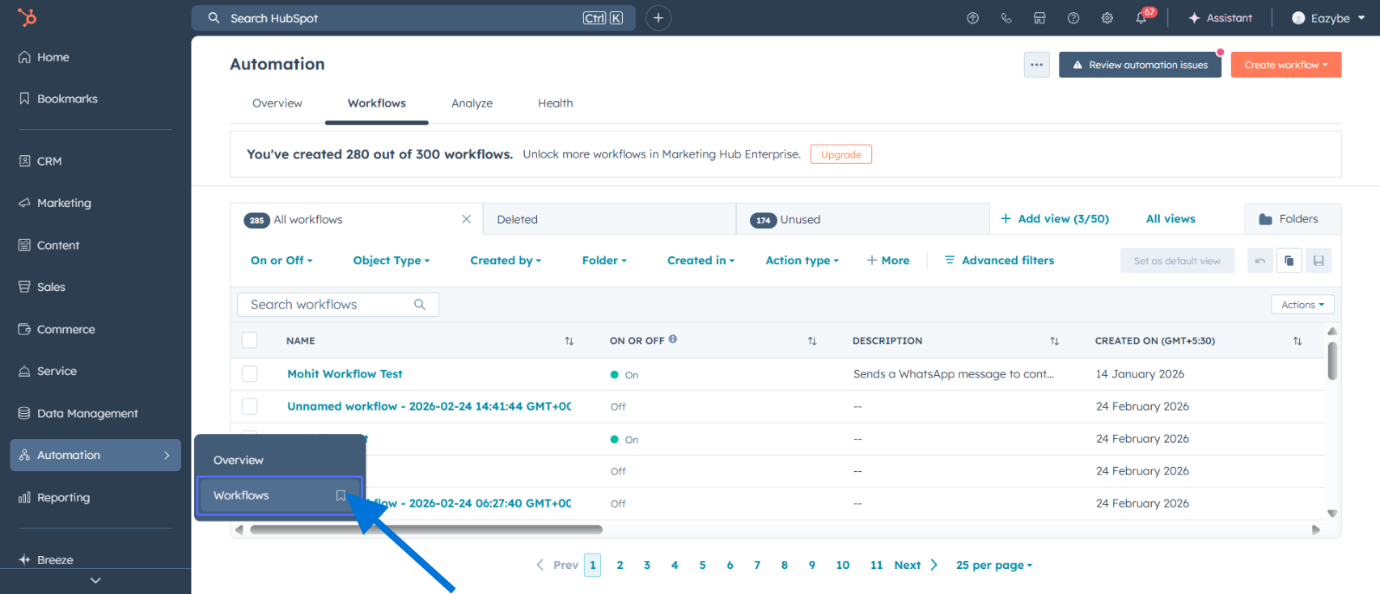
Task: Open the Object Type filter
Action: pyautogui.click(x=391, y=260)
